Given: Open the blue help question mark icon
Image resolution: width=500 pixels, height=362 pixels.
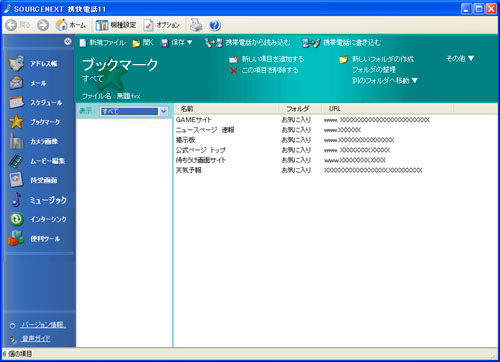Looking at the screenshot, I should point(215,25).
